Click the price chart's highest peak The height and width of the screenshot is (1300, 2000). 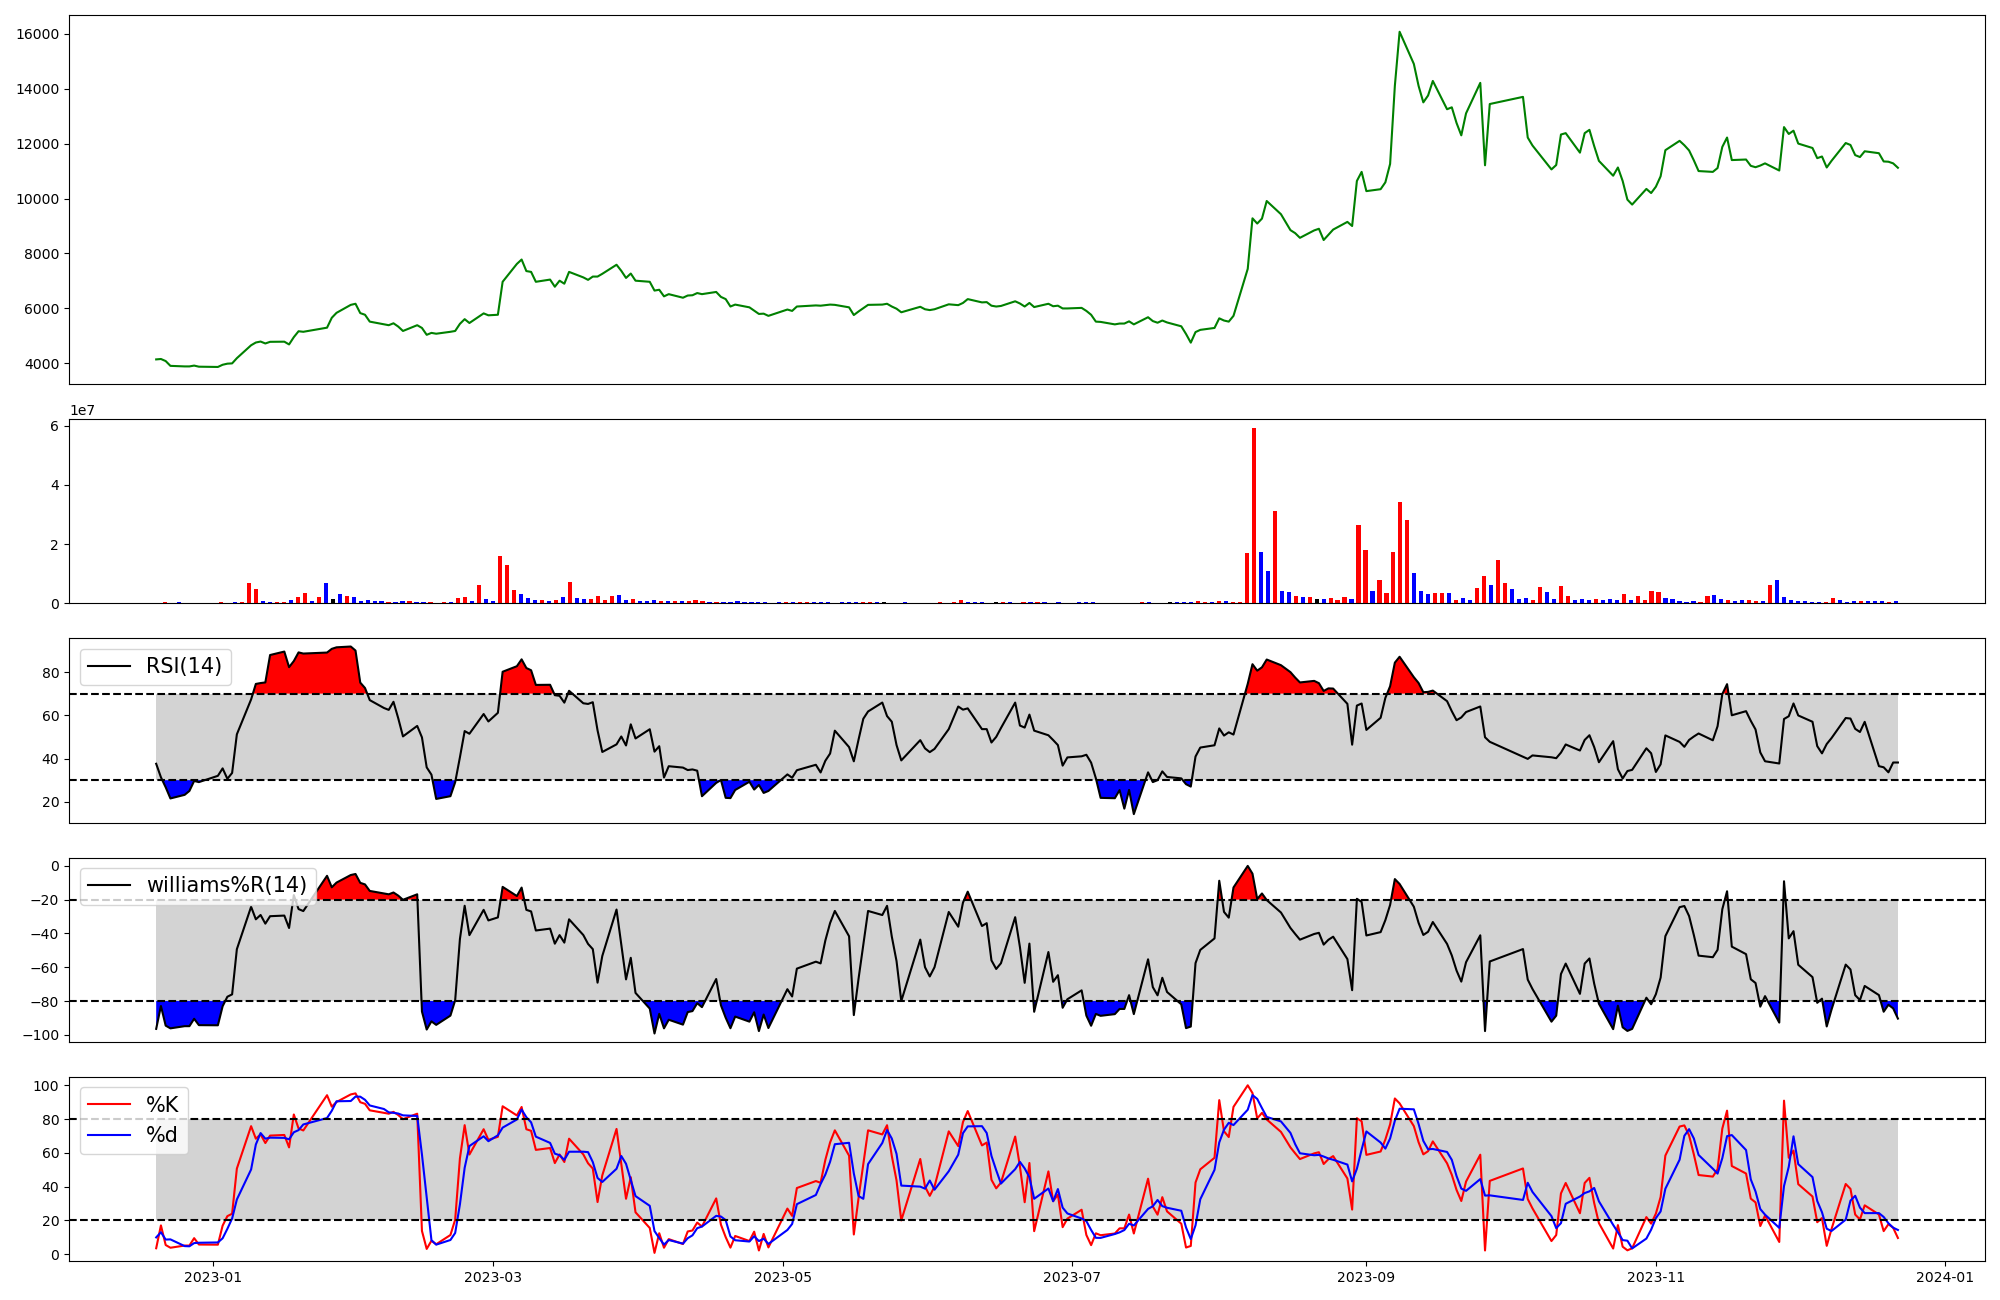1399,33
